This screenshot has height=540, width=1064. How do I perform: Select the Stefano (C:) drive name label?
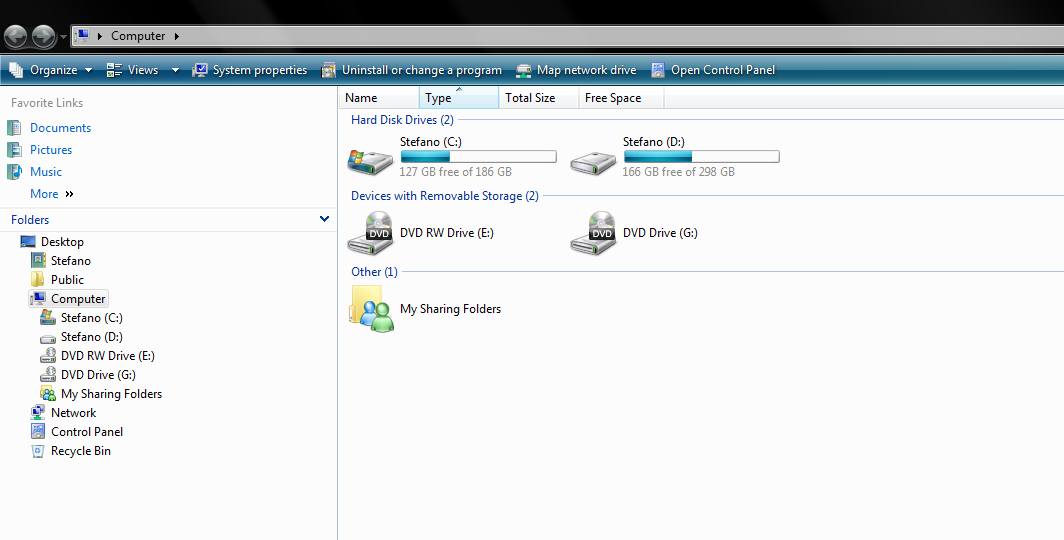(431, 142)
